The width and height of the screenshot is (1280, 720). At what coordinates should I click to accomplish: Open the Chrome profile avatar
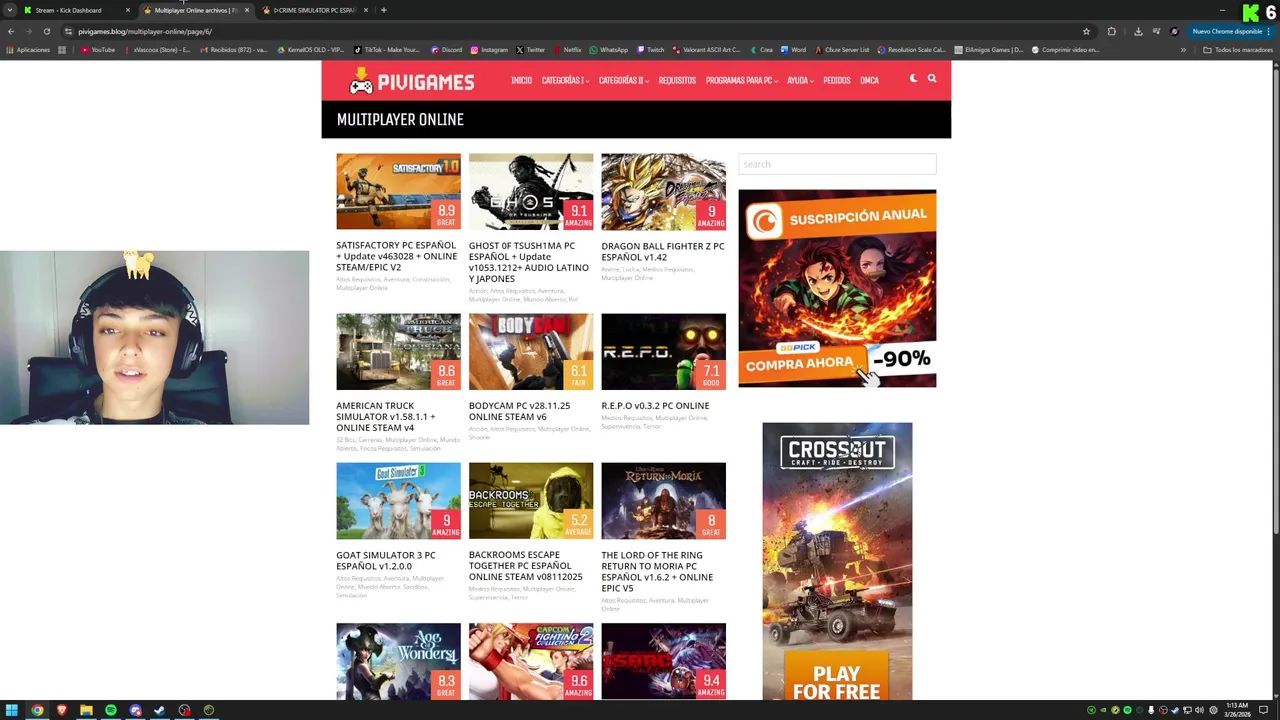coord(1174,31)
